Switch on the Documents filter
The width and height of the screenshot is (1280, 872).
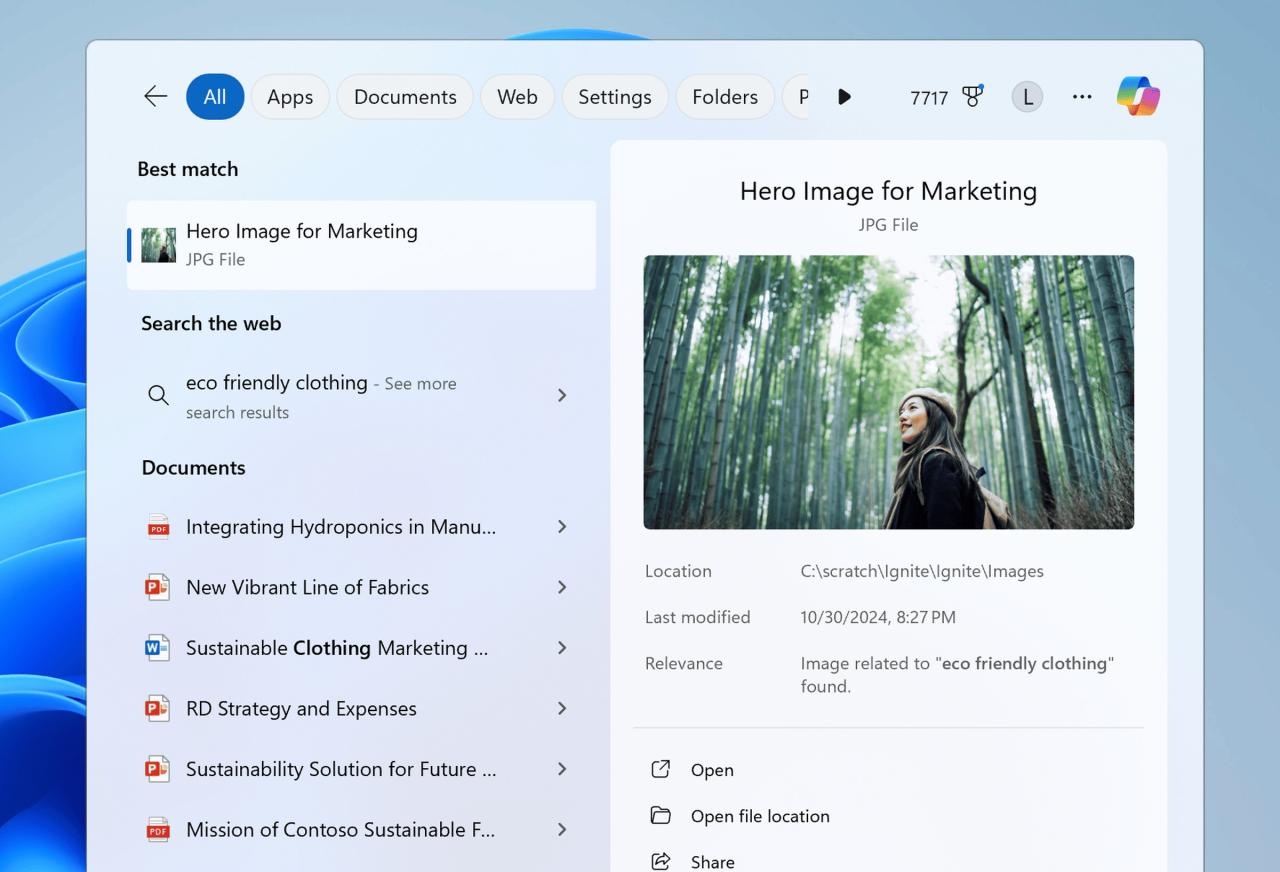[404, 96]
